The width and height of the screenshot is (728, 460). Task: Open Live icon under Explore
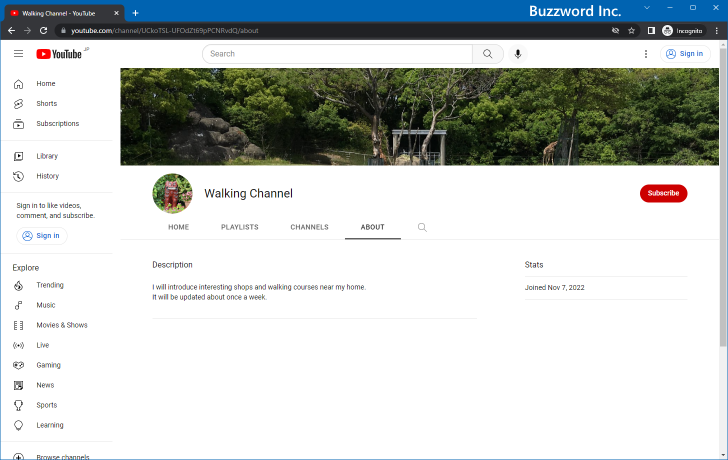[18, 345]
